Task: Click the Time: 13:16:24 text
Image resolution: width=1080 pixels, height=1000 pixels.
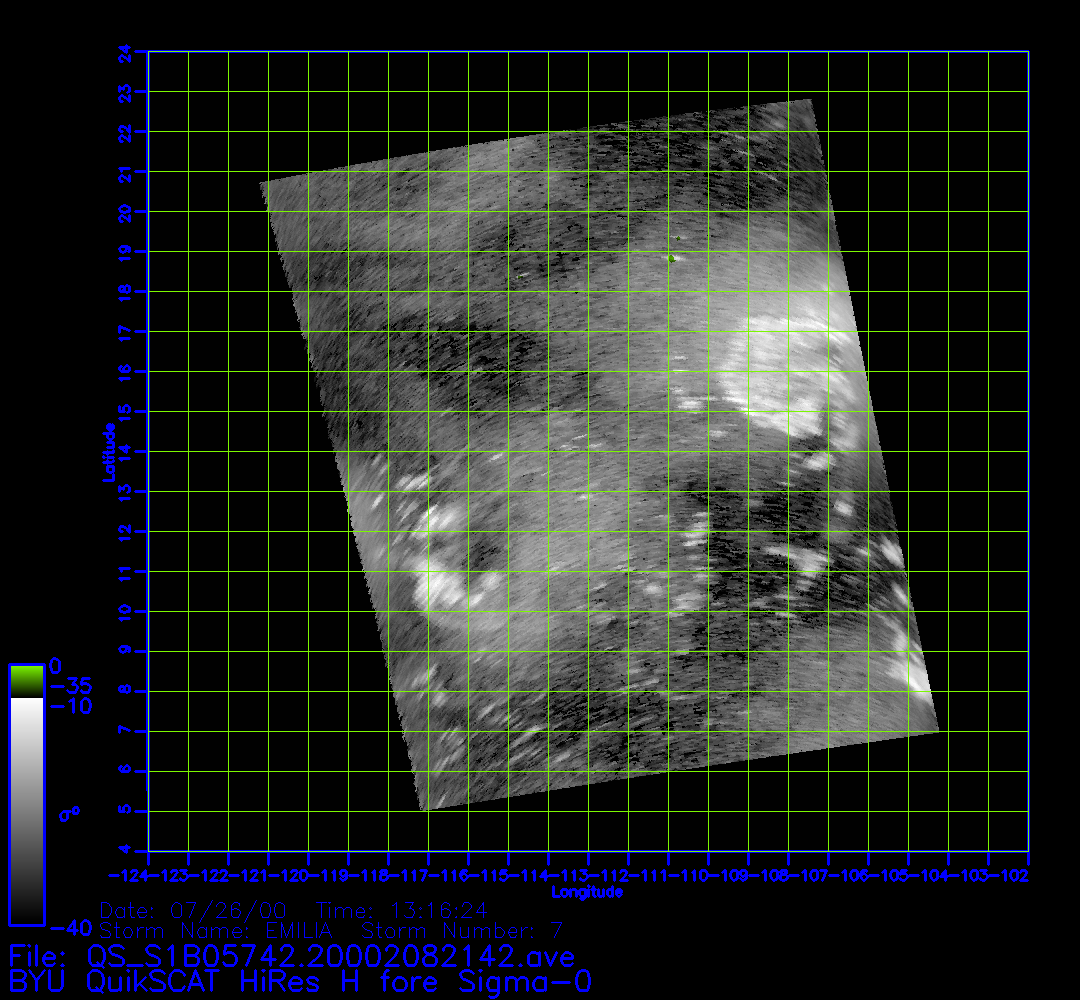Action: coord(402,911)
